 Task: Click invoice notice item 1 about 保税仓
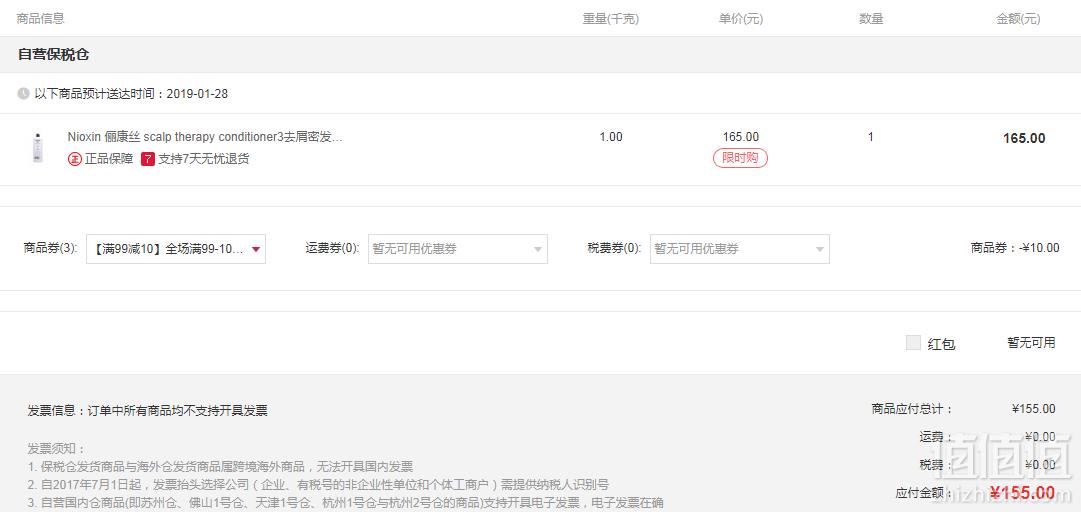(221, 467)
